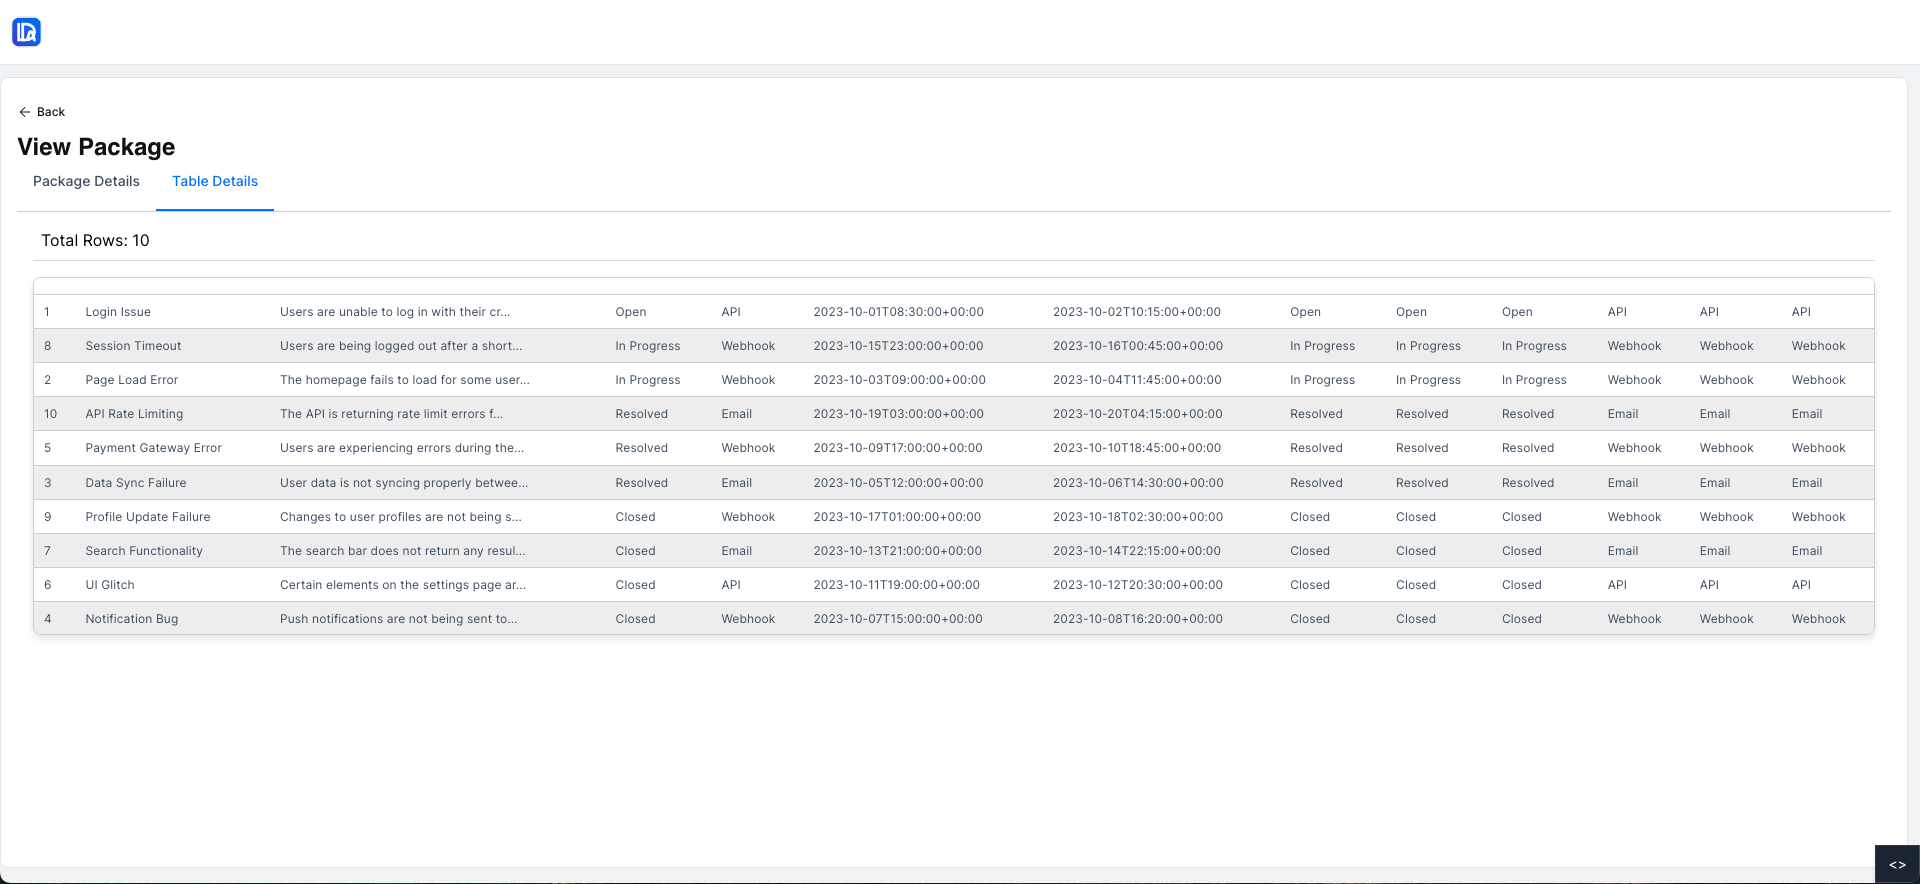Image resolution: width=1920 pixels, height=884 pixels.
Task: Click the UI Glitch row name
Action: pyautogui.click(x=109, y=585)
